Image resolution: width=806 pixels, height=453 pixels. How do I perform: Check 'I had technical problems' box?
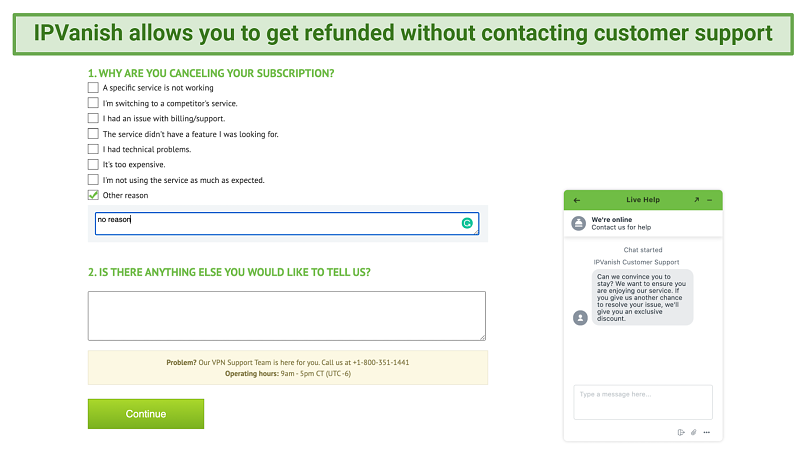point(93,149)
